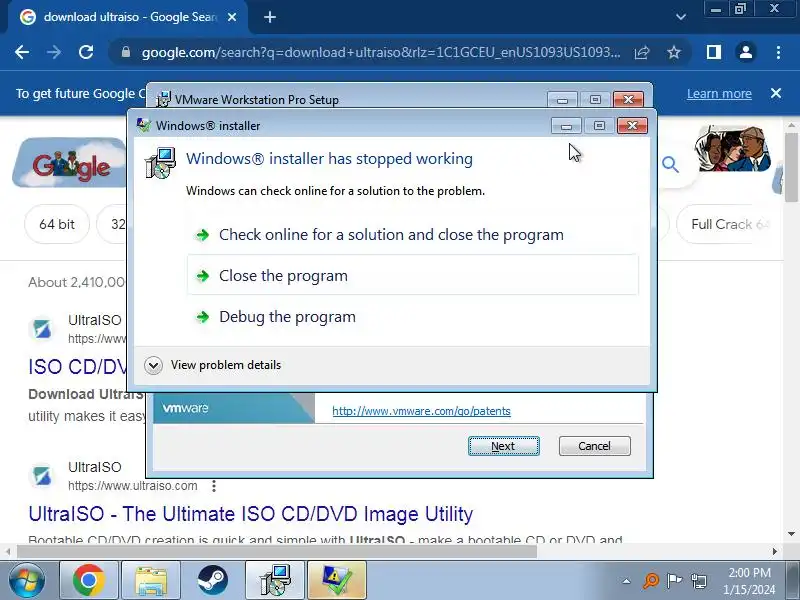Go forward in Chrome browser

tap(54, 52)
